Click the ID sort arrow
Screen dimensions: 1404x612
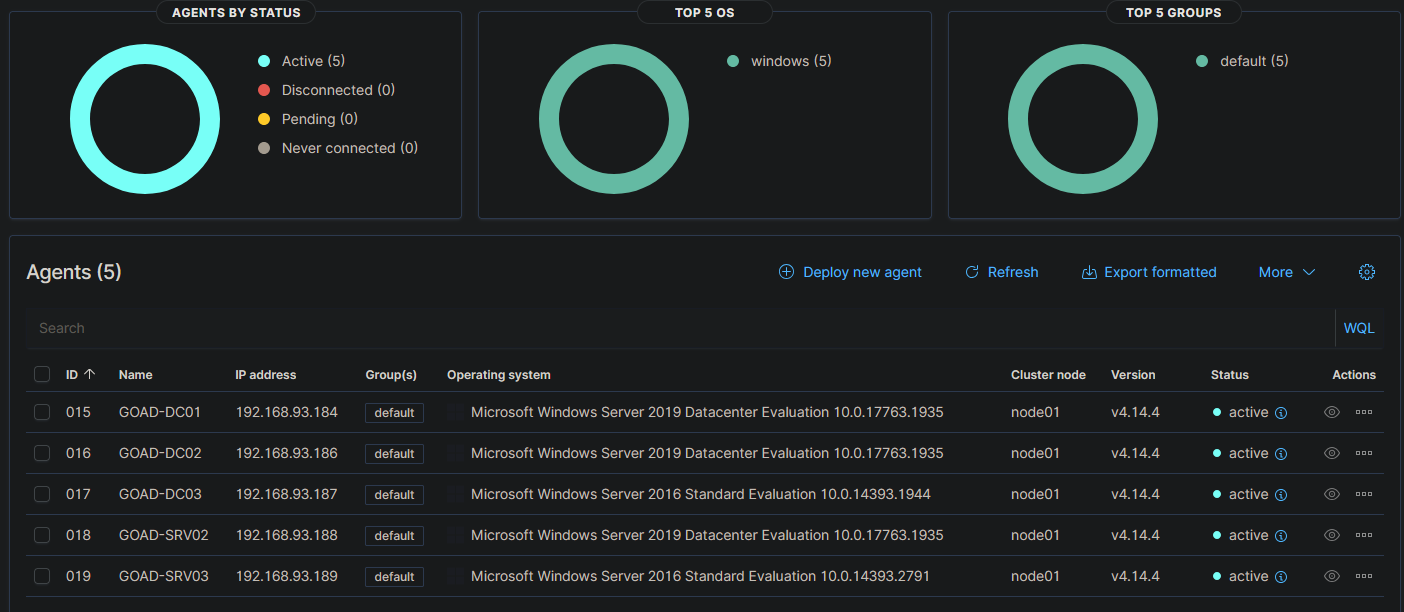click(x=89, y=374)
